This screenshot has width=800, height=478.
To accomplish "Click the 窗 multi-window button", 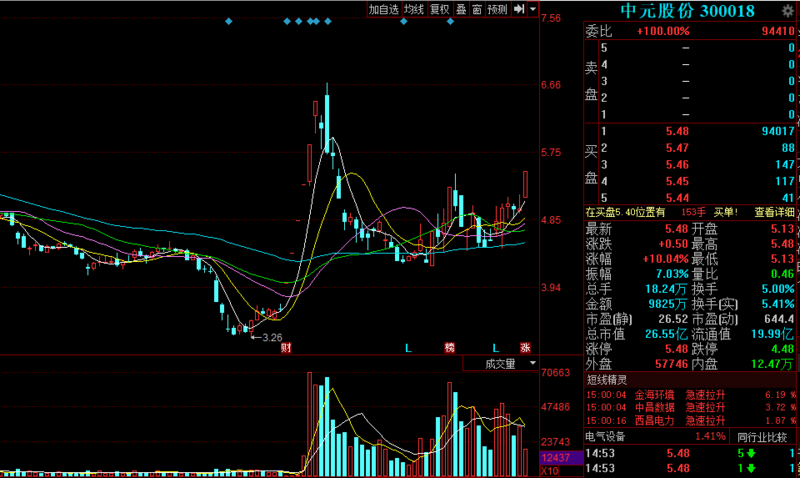I will click(477, 9).
